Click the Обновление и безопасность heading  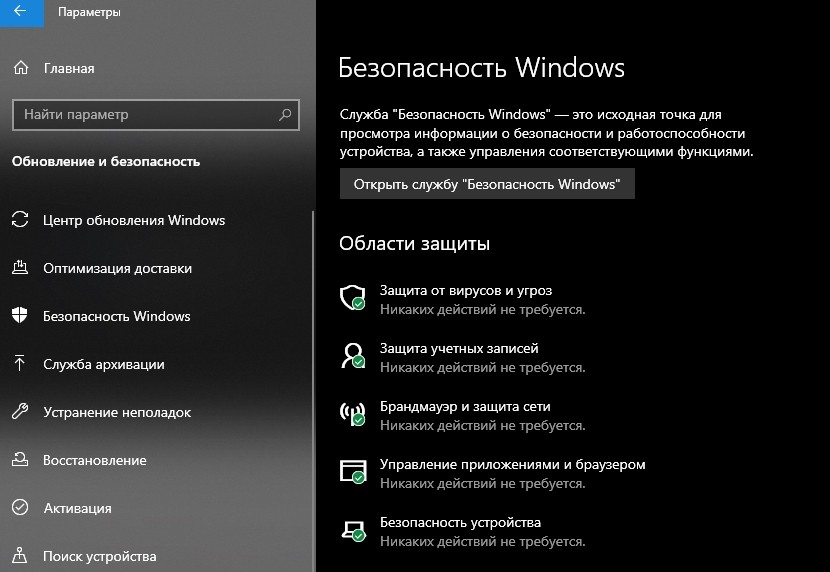pyautogui.click(x=106, y=161)
